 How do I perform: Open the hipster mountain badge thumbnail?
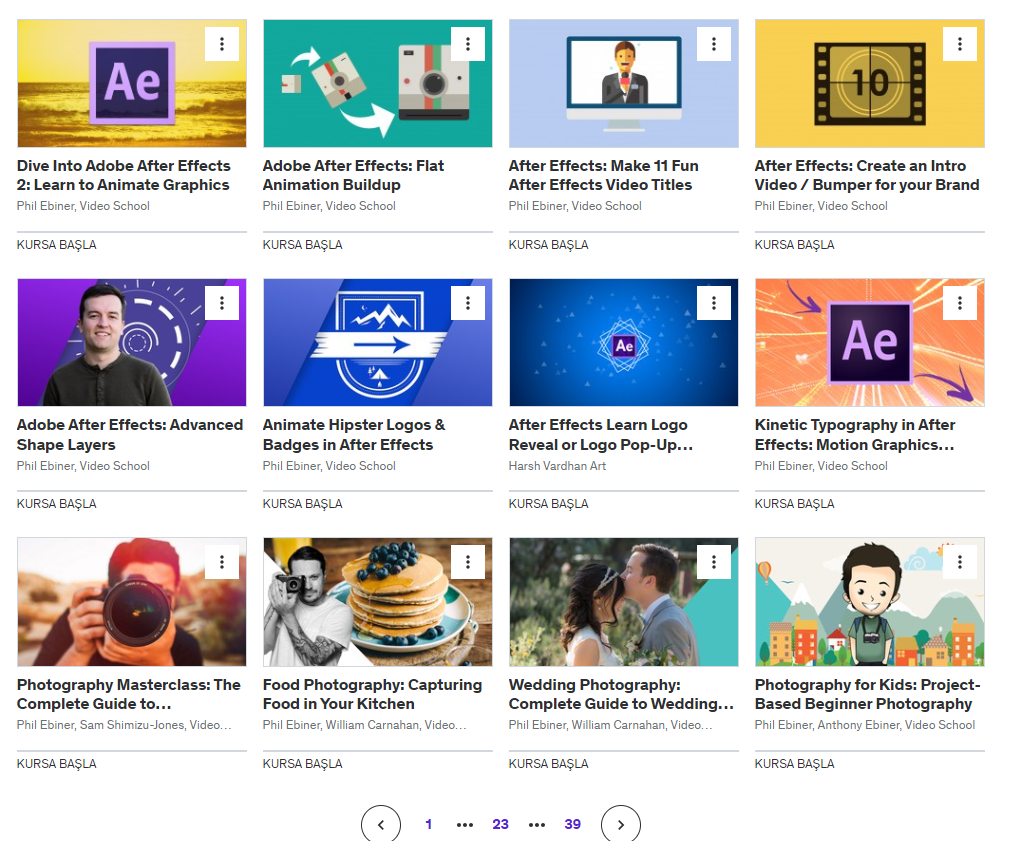pyautogui.click(x=378, y=342)
